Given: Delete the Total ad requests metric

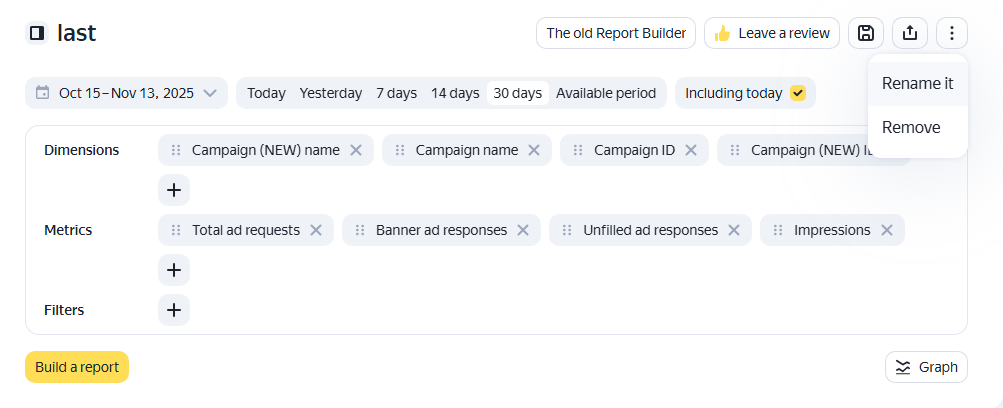Looking at the screenshot, I should point(316,230).
